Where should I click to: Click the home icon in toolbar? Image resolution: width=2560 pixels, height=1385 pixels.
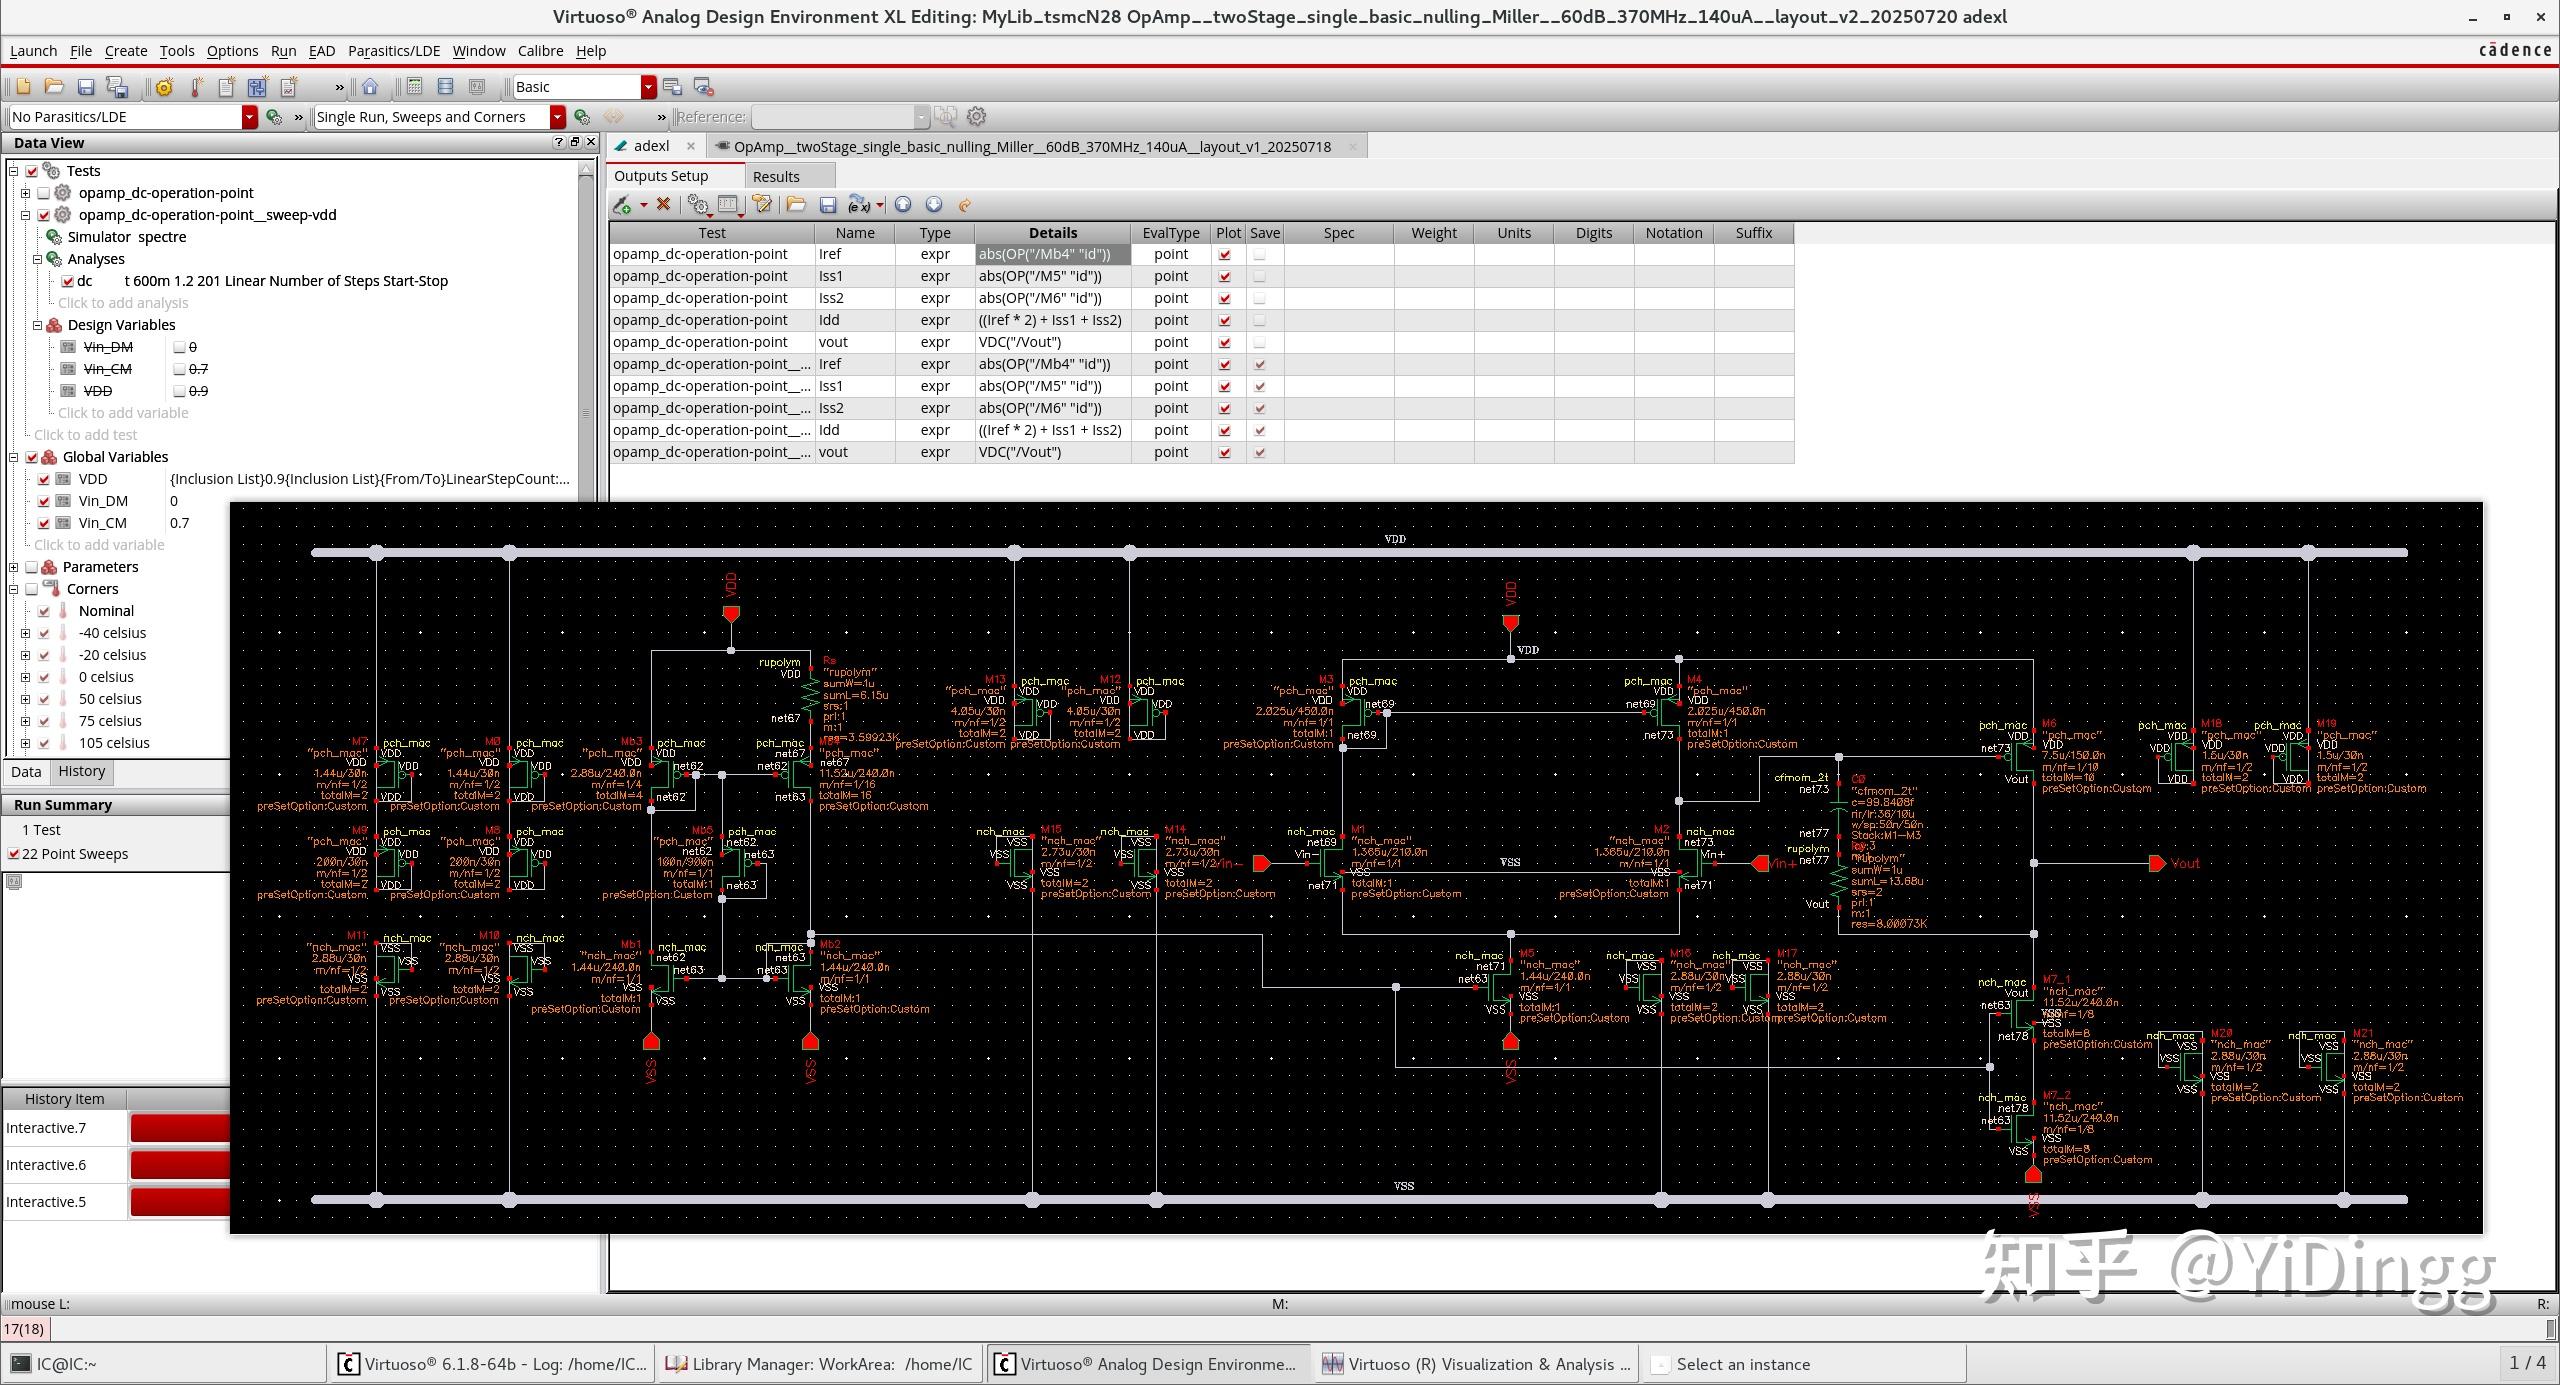pos(370,87)
